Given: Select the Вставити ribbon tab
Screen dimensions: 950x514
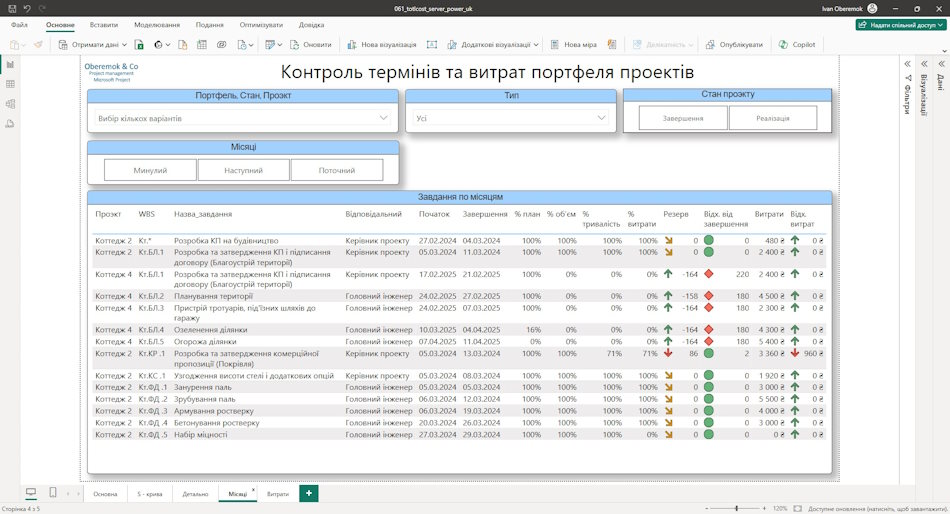Looking at the screenshot, I should coord(104,25).
